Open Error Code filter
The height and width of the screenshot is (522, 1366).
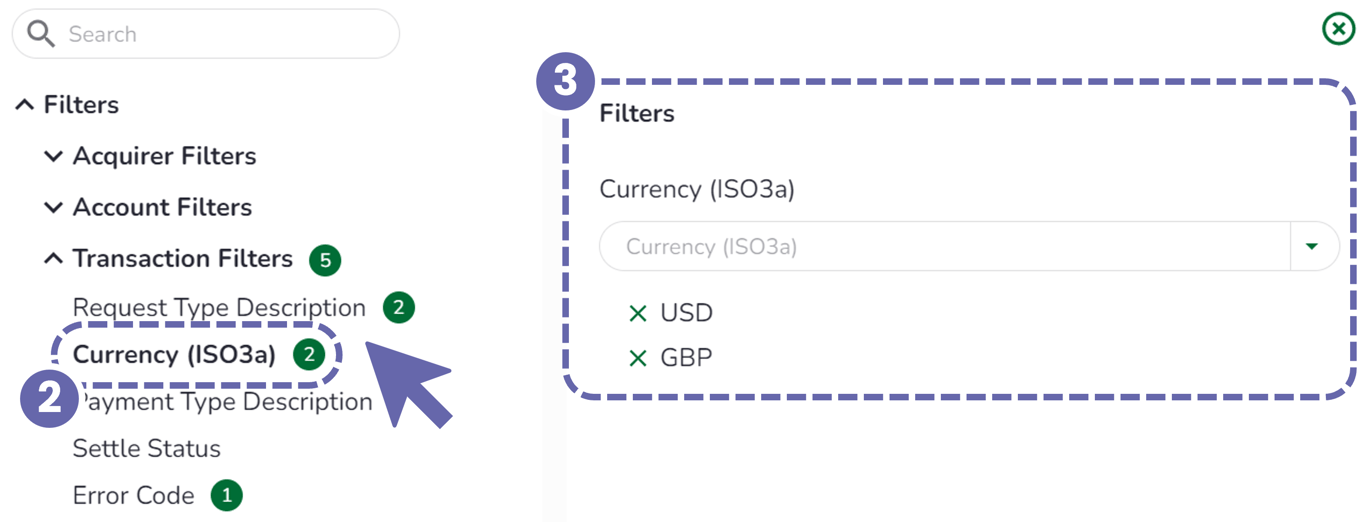(x=134, y=496)
